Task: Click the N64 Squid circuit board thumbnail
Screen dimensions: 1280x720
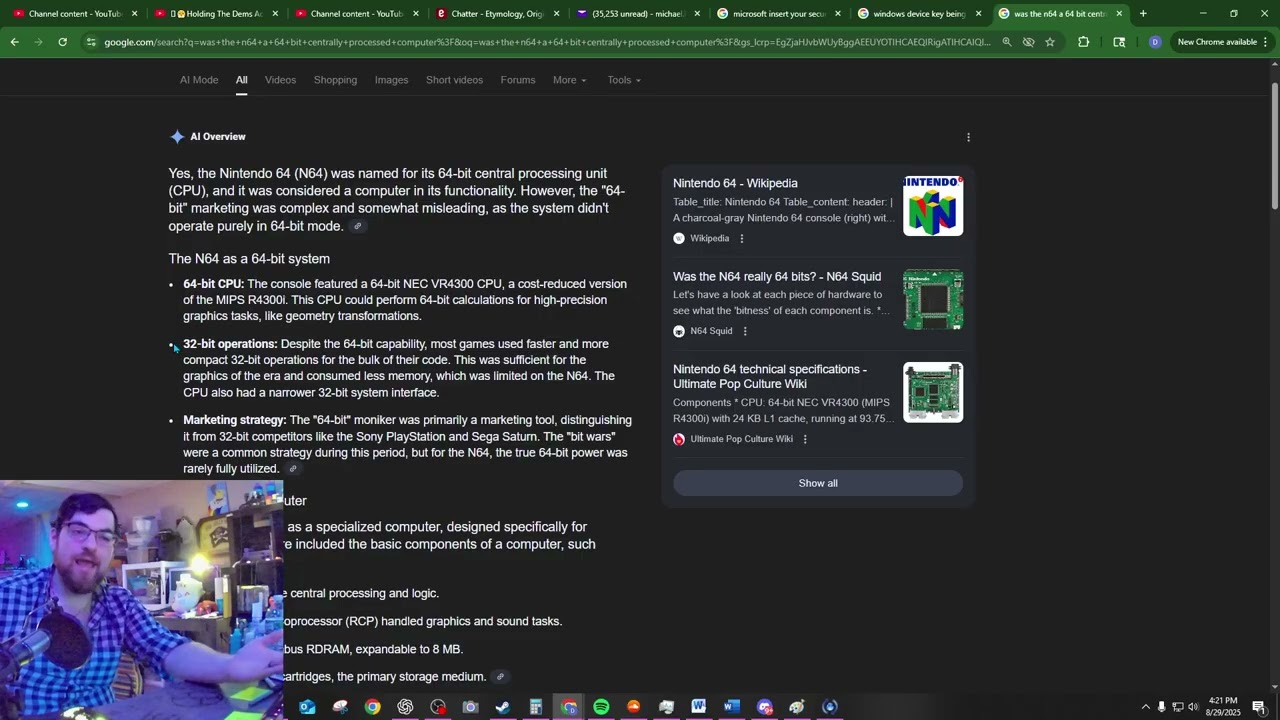Action: point(933,299)
